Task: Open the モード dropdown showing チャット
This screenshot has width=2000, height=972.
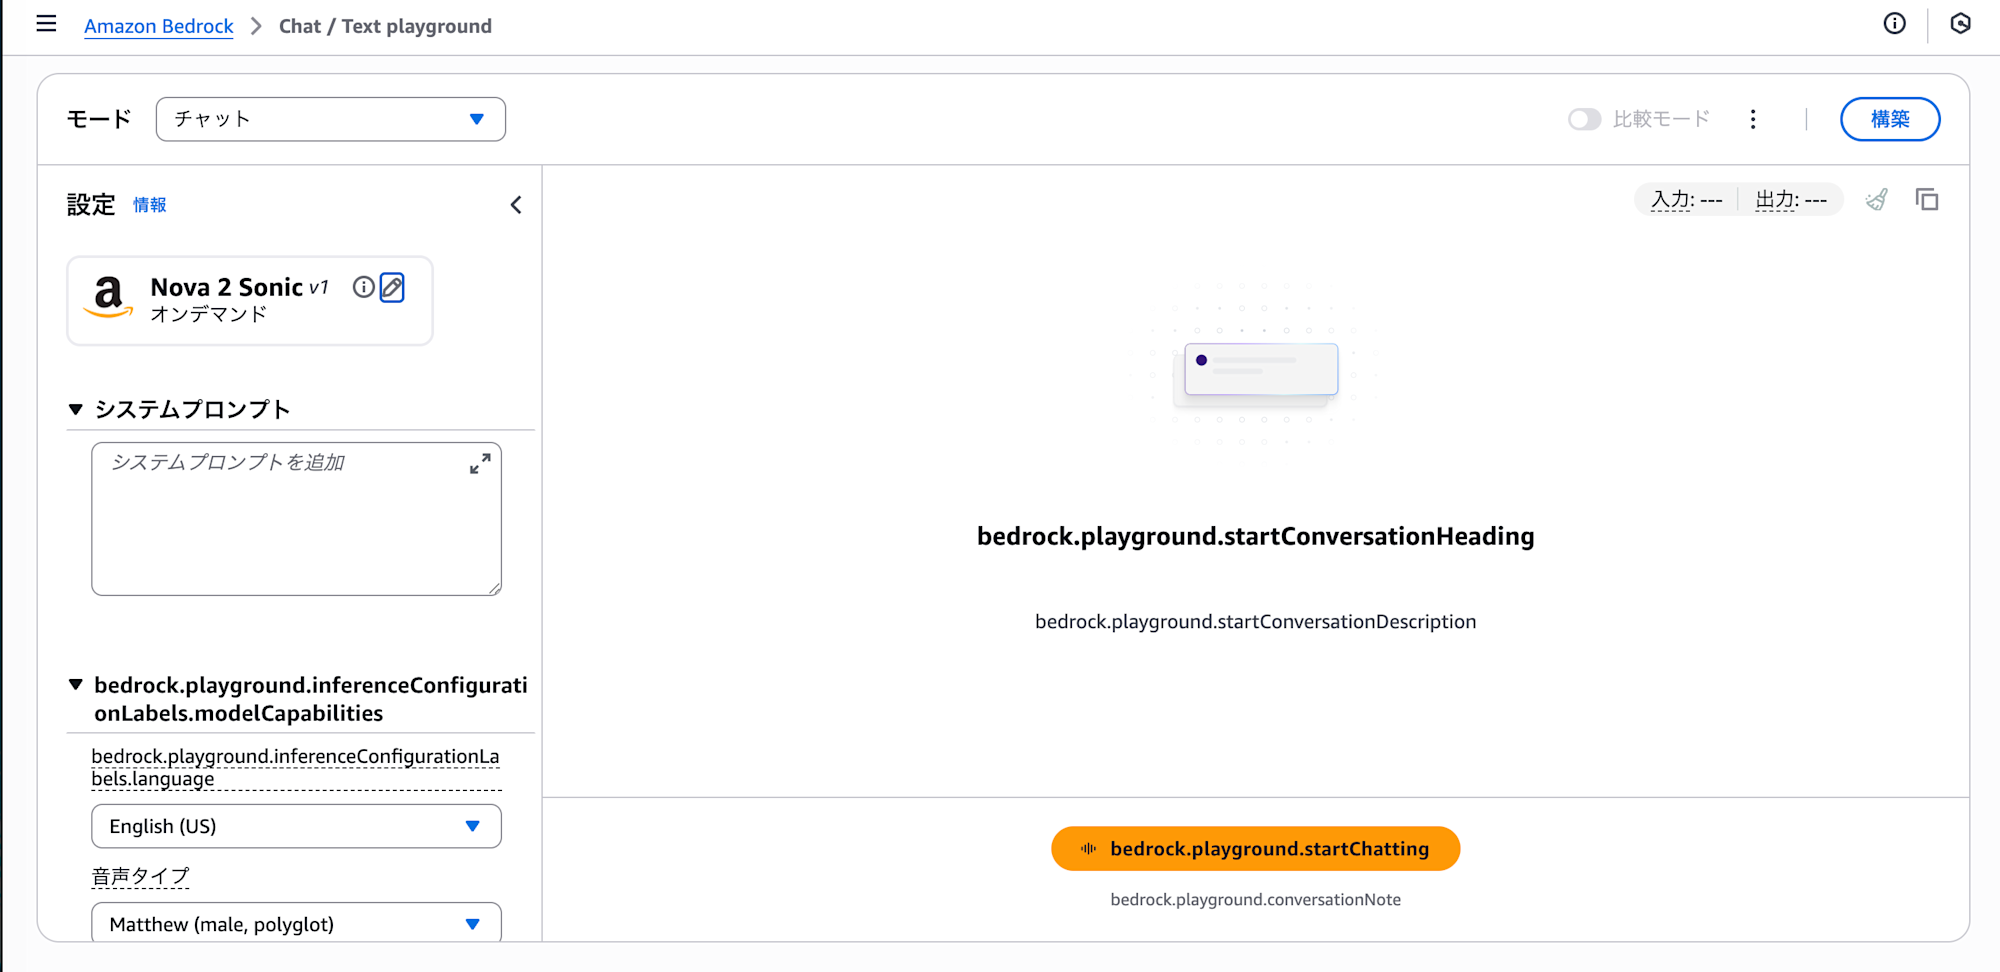Action: point(331,119)
